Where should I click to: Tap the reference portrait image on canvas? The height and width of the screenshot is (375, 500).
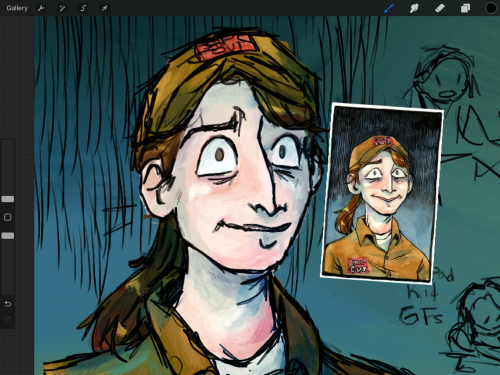point(382,194)
